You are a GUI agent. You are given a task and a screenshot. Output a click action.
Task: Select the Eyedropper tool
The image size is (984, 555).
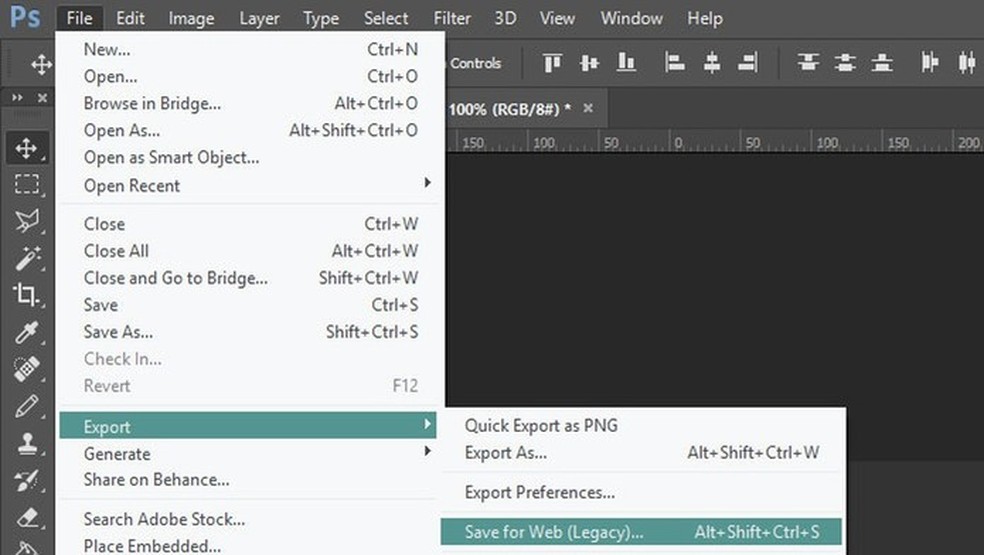click(26, 332)
